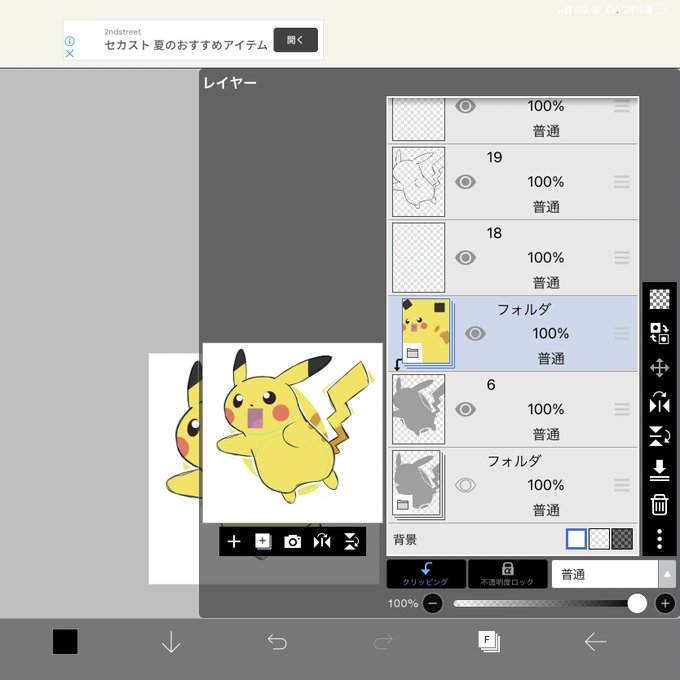Tap the ad info circle icon
The height and width of the screenshot is (680, 680).
(x=69, y=41)
